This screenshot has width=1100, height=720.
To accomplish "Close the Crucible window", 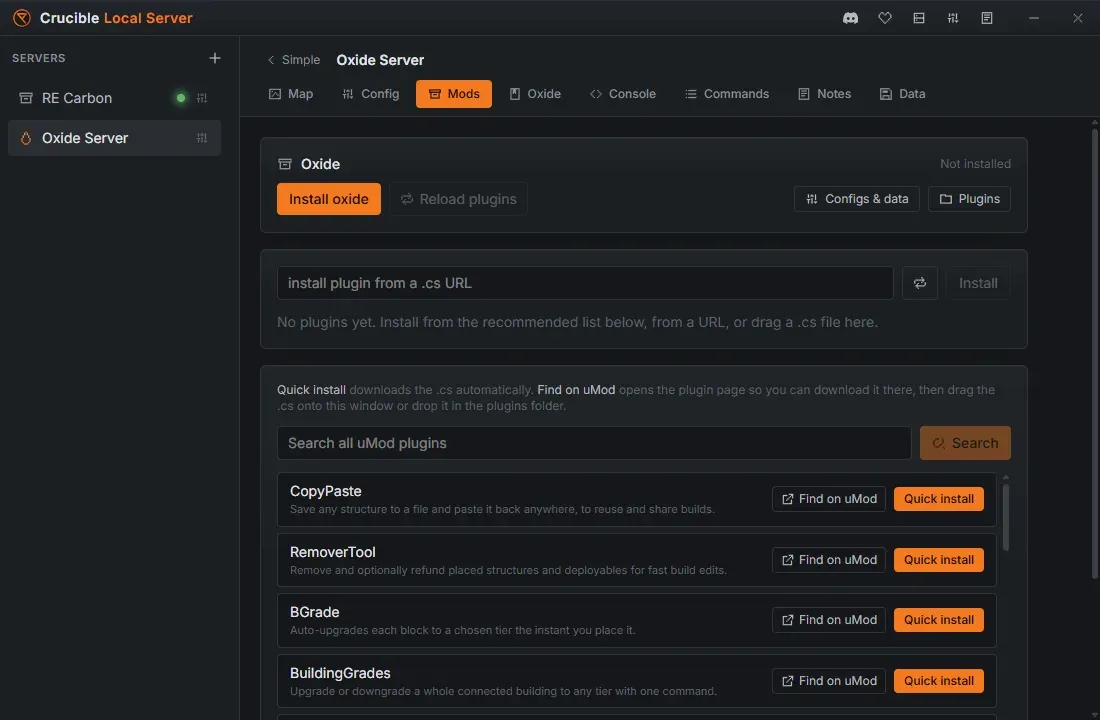I will click(x=1078, y=18).
